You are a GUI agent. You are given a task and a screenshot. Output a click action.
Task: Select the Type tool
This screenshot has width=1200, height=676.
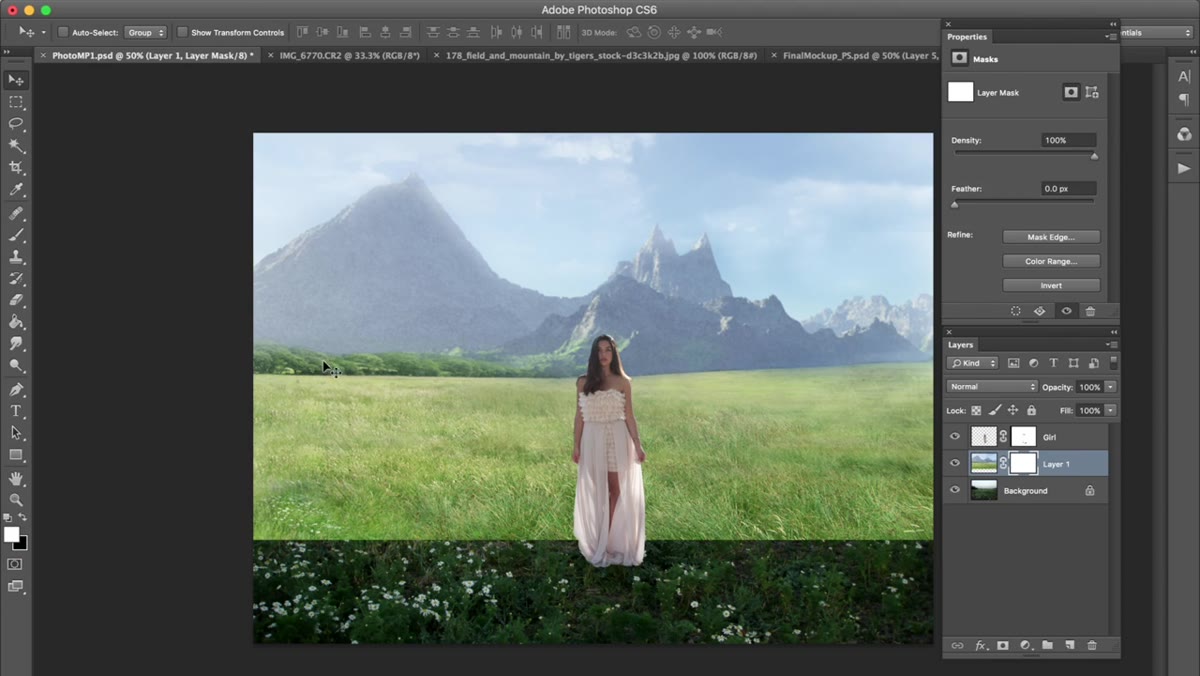click(x=16, y=411)
